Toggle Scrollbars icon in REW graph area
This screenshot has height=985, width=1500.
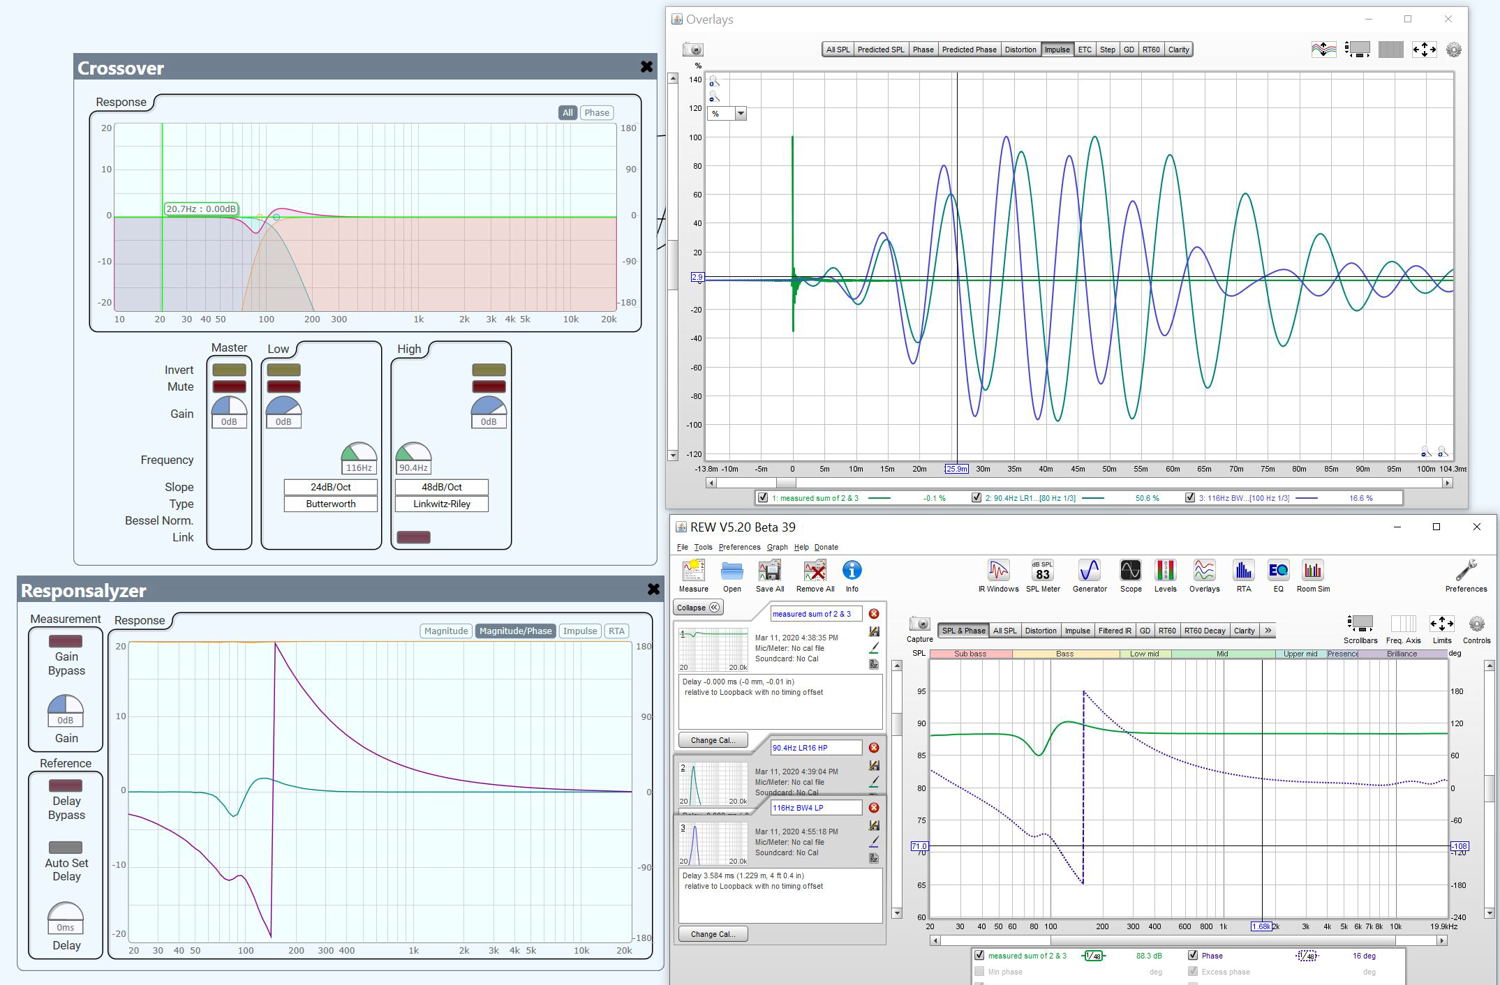tap(1360, 624)
